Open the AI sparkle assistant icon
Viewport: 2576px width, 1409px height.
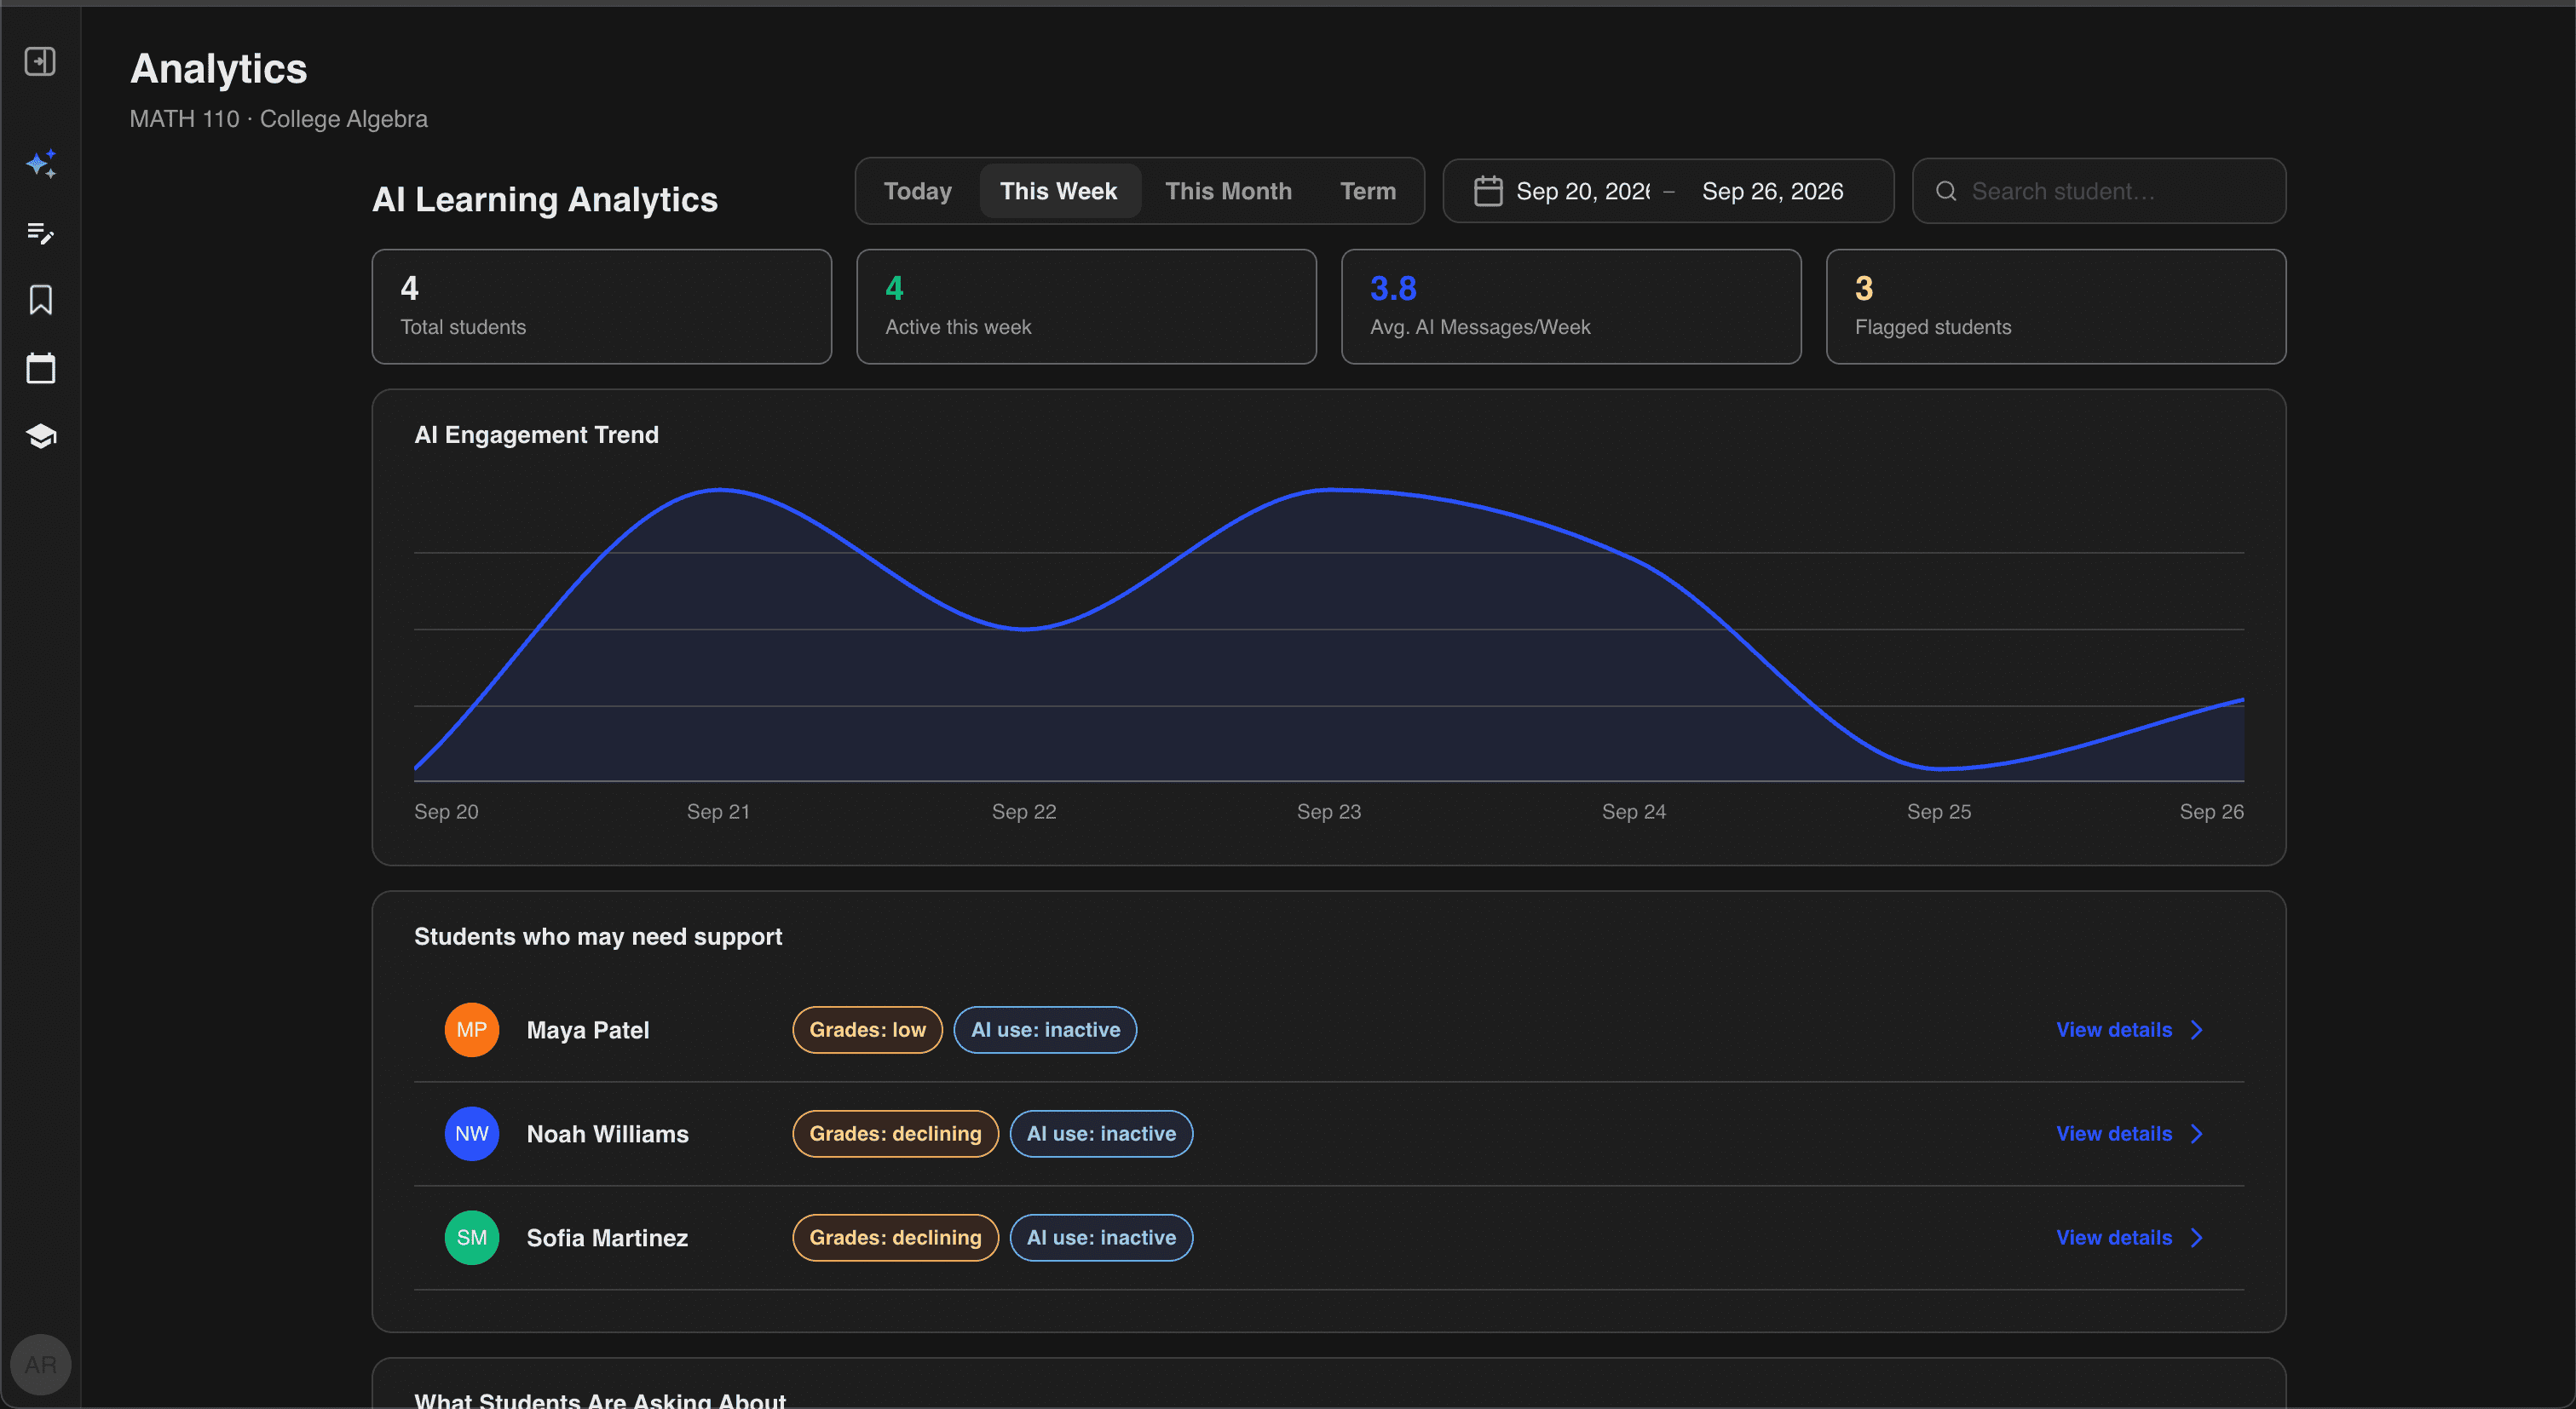point(41,164)
